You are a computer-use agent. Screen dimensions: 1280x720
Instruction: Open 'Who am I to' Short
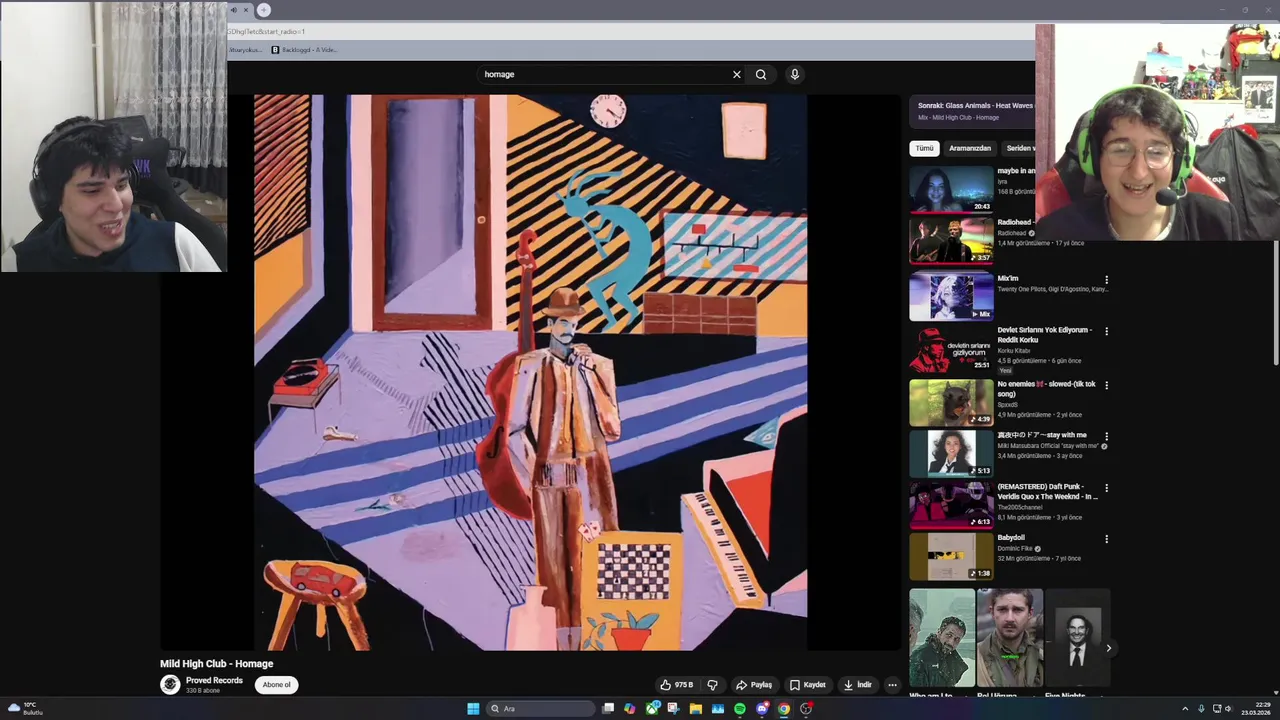942,640
